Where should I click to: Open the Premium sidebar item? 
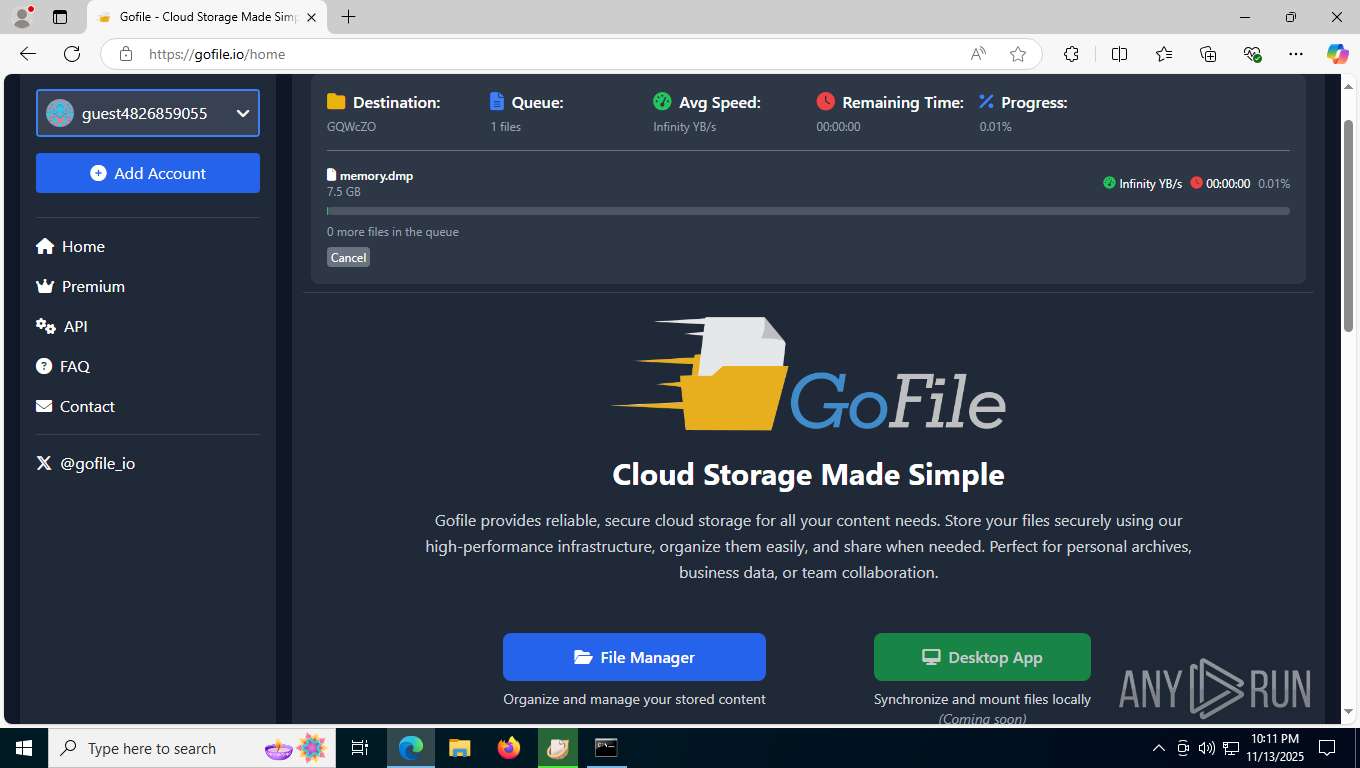(x=80, y=286)
